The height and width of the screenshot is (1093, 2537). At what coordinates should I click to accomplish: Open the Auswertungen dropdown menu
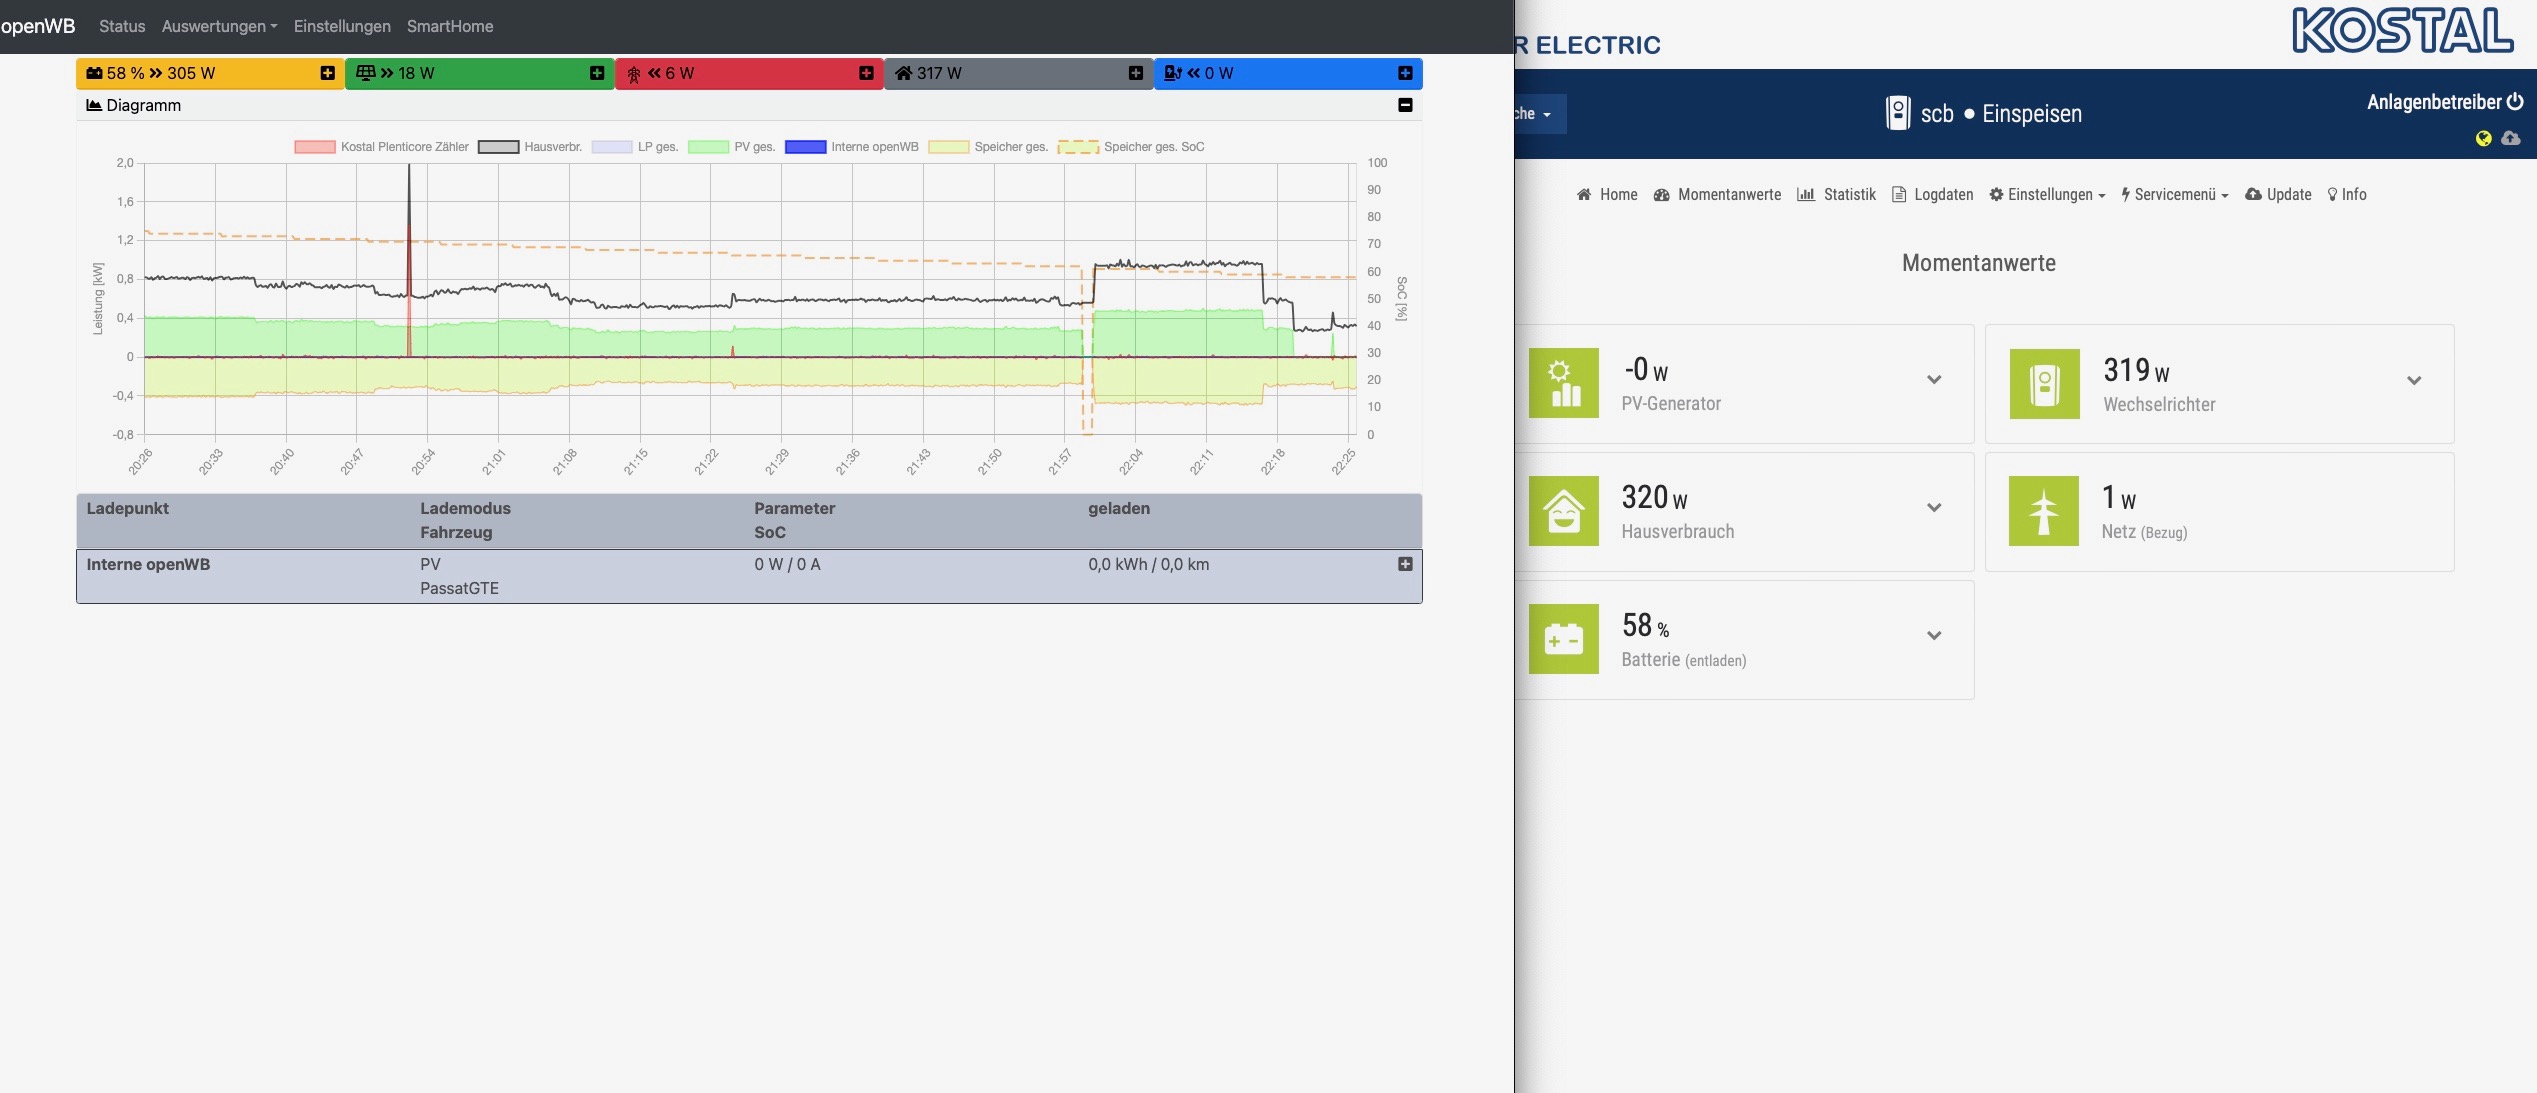(x=219, y=26)
